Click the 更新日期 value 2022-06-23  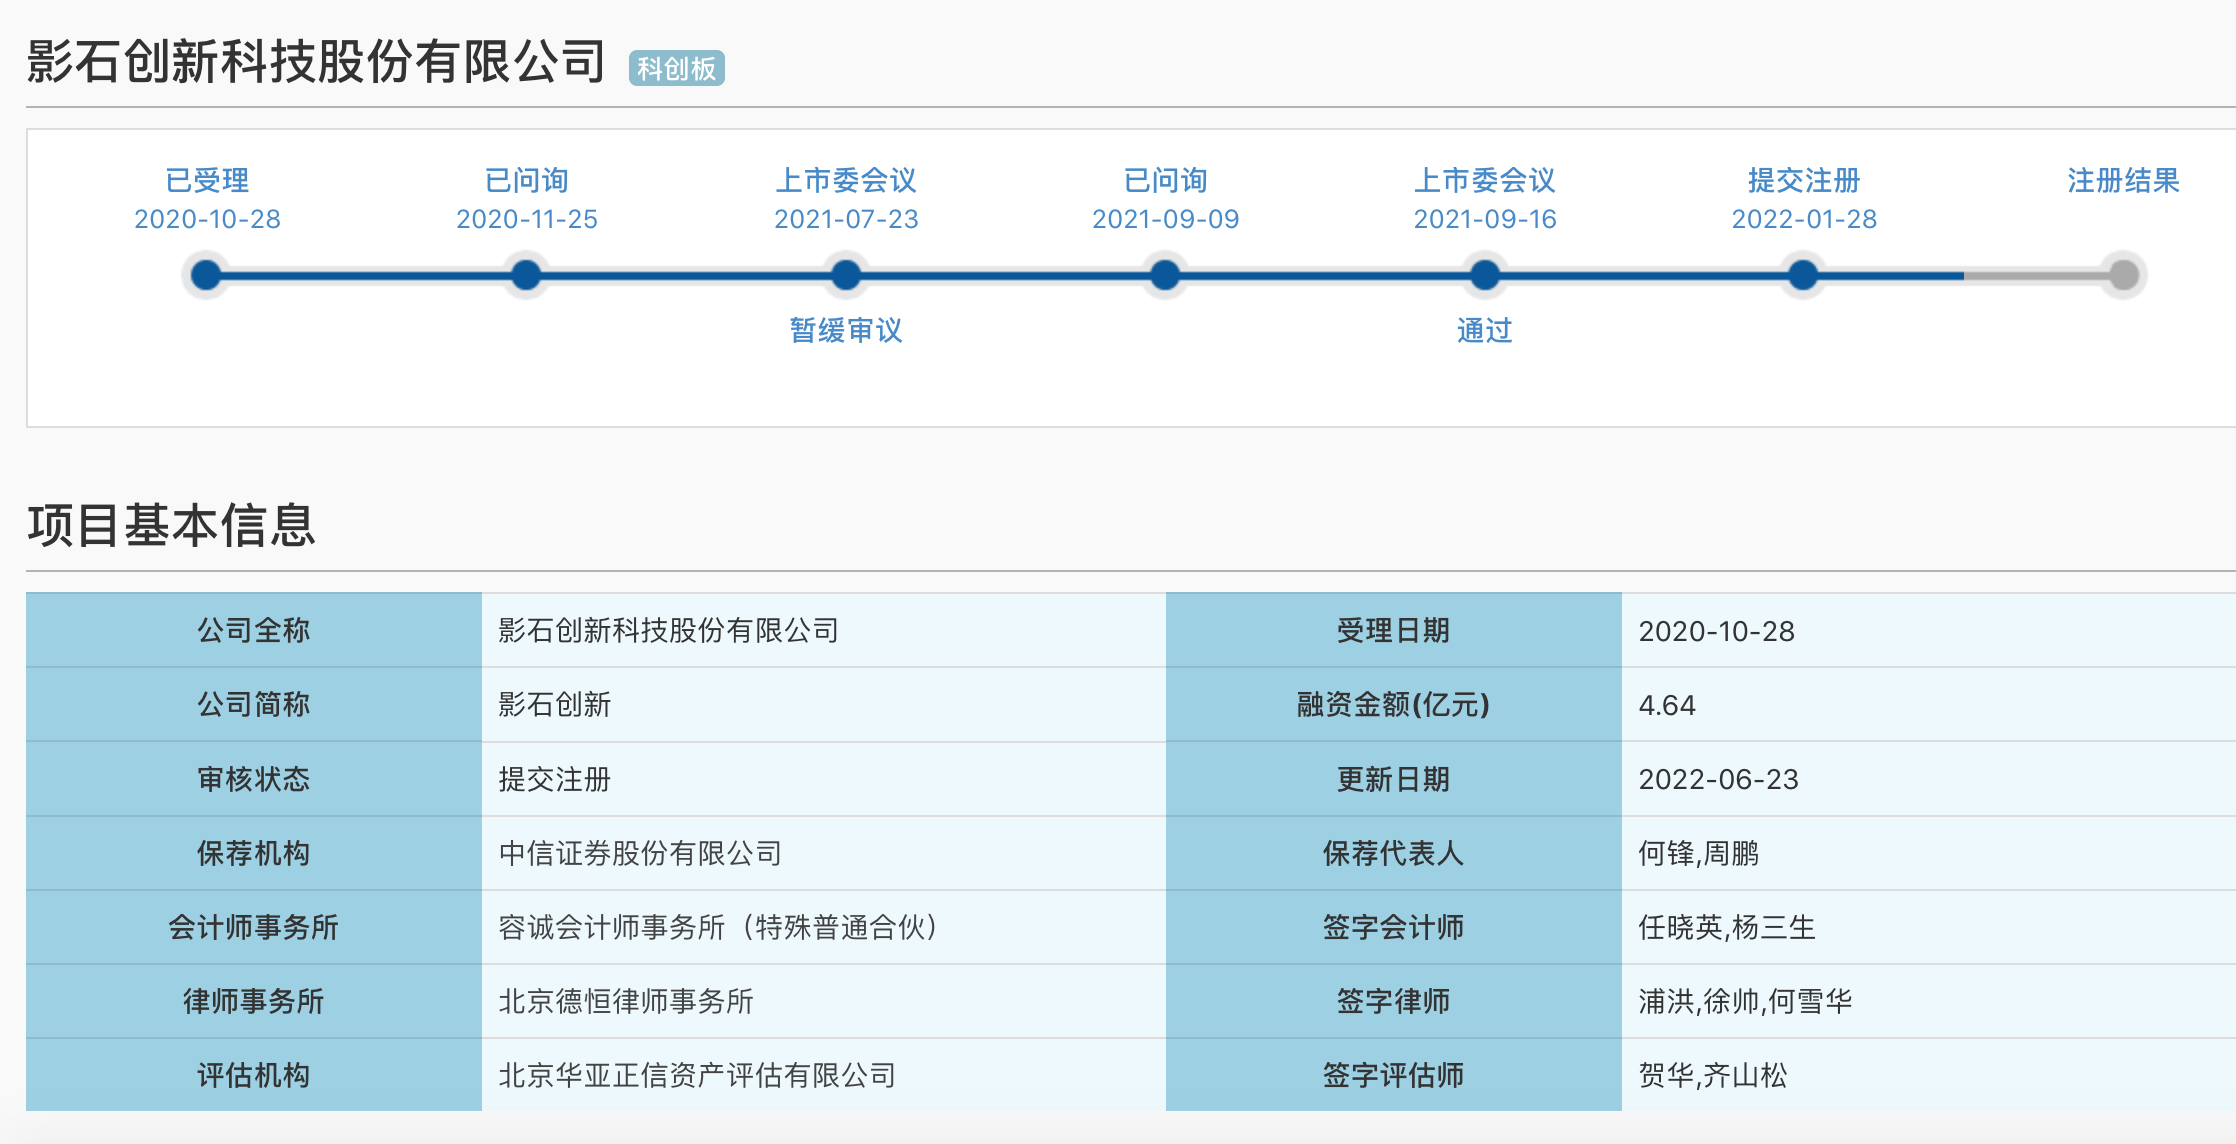[1718, 779]
